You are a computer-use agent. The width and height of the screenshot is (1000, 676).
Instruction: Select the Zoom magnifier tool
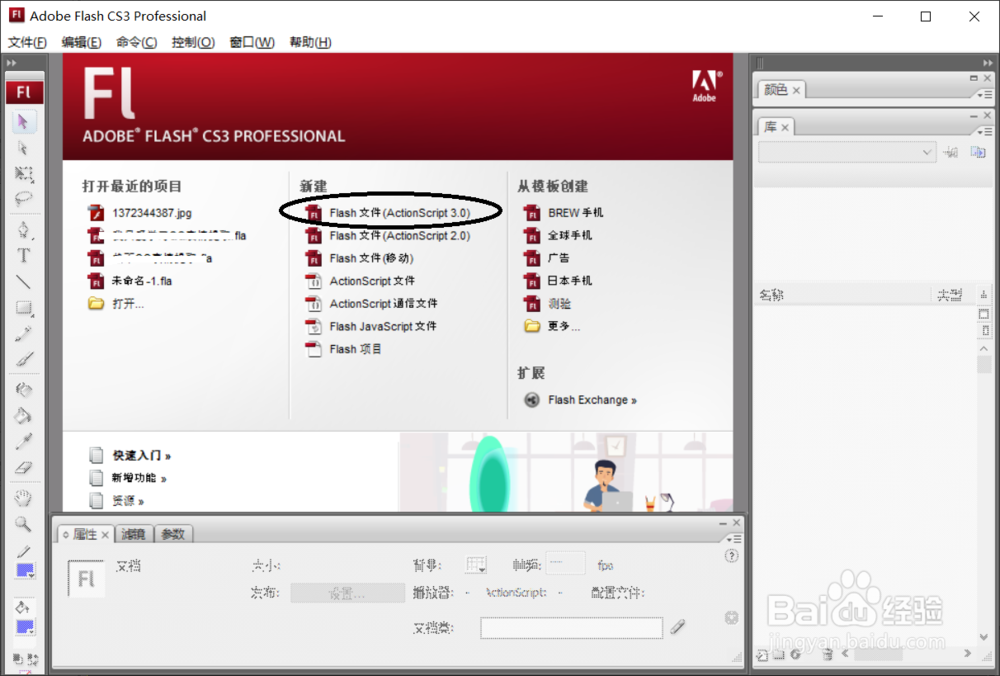[24, 524]
